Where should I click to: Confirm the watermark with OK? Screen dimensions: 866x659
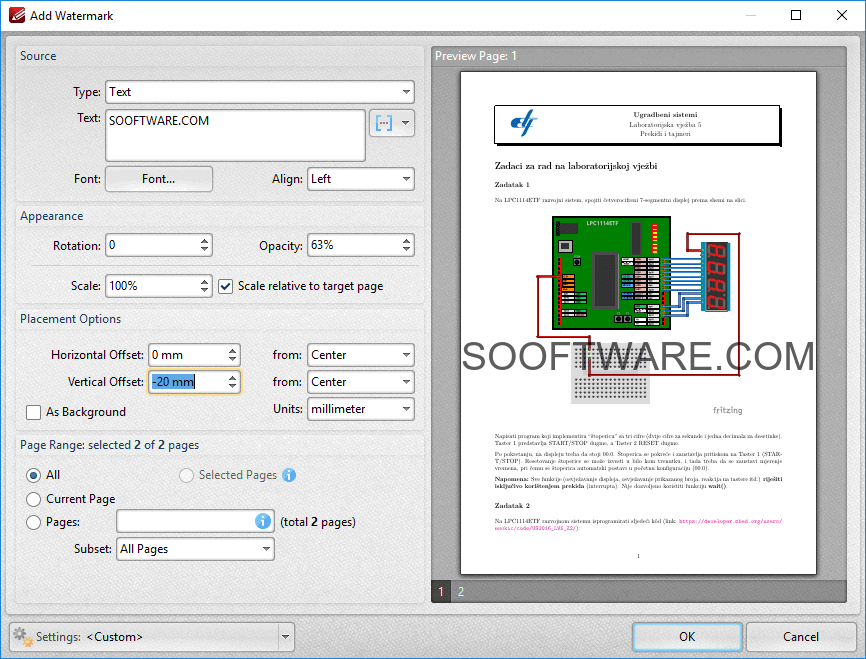(x=687, y=636)
